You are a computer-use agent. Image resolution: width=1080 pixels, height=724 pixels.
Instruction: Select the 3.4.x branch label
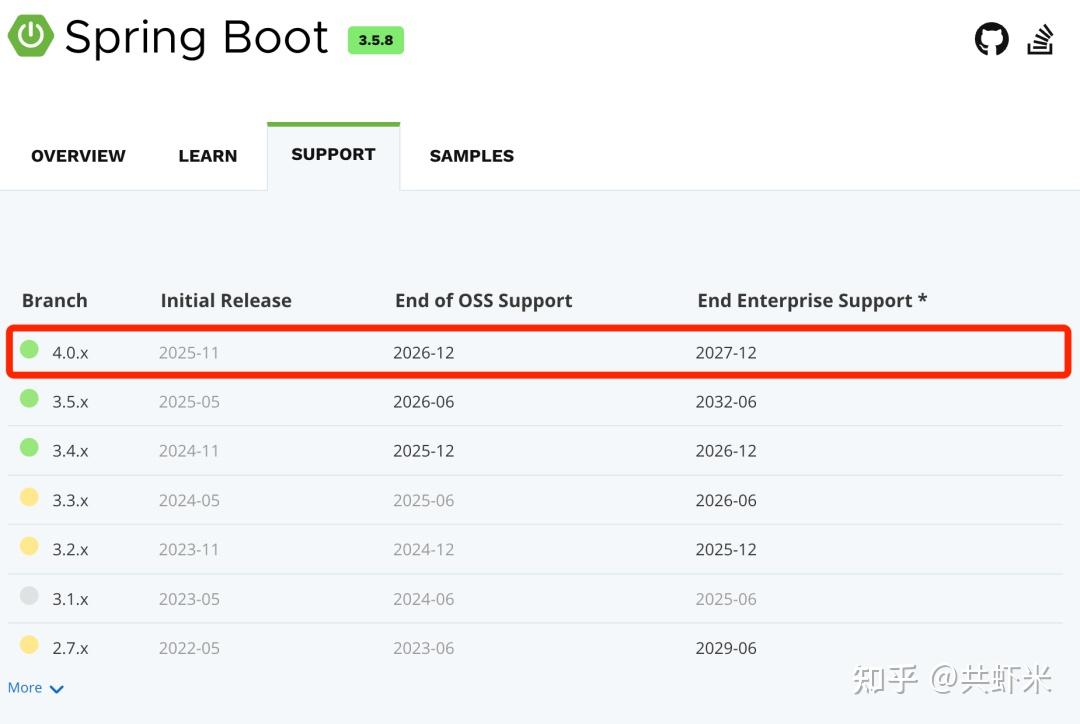click(x=70, y=451)
